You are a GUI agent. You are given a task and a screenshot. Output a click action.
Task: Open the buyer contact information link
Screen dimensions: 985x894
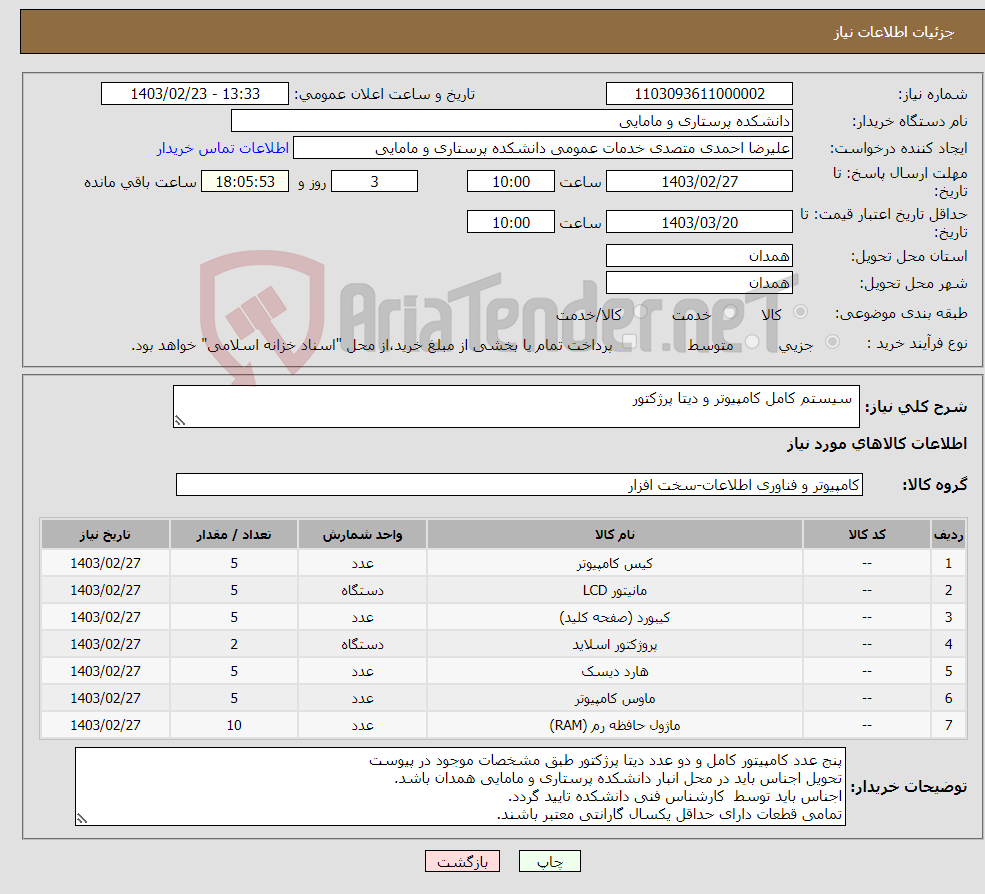tap(222, 148)
